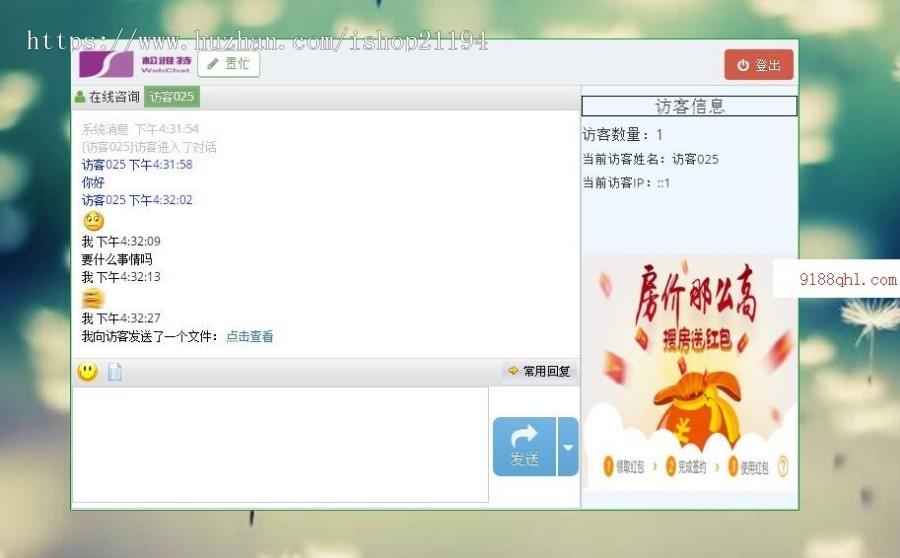Viewport: 900px width, 558px height.
Task: Click the 访客025 下午4:31:58 message header
Action: [137, 165]
